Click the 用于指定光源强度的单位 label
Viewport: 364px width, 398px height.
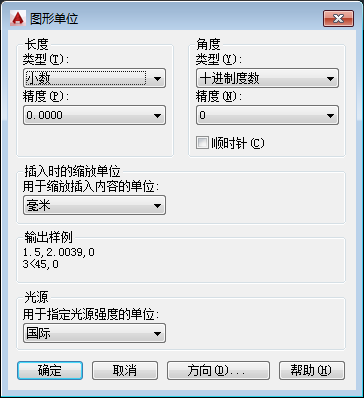pyautogui.click(x=91, y=314)
